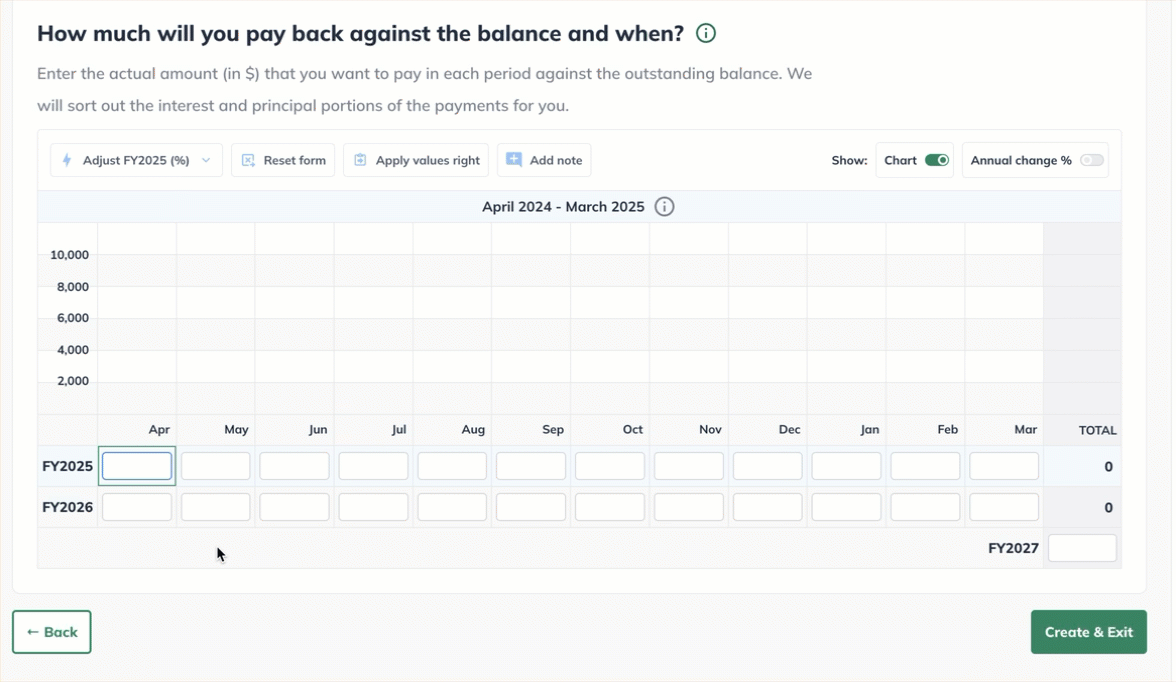This screenshot has width=1176, height=682.
Task: Click the 'Sep' column header
Action: pos(553,429)
